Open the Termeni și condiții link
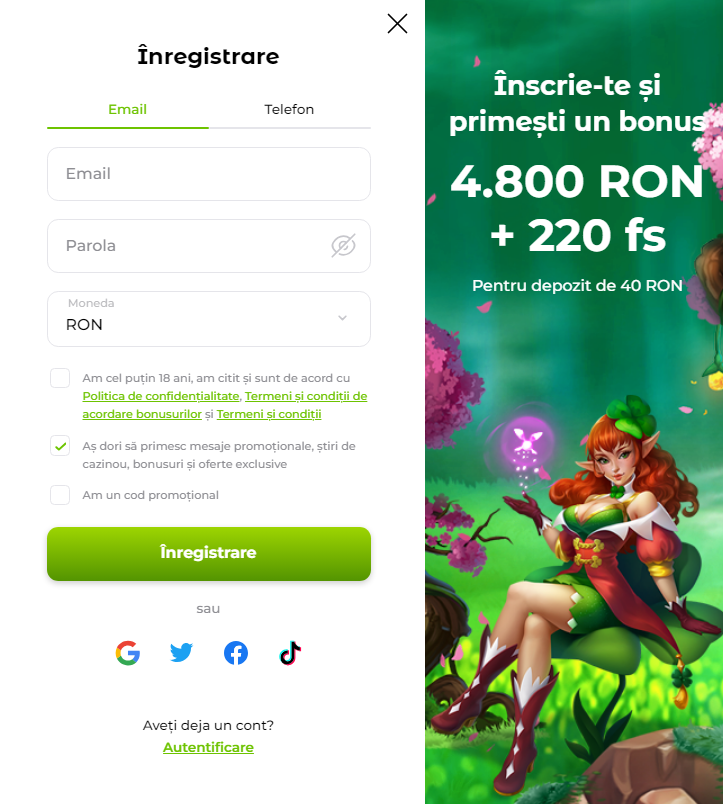 pos(269,414)
